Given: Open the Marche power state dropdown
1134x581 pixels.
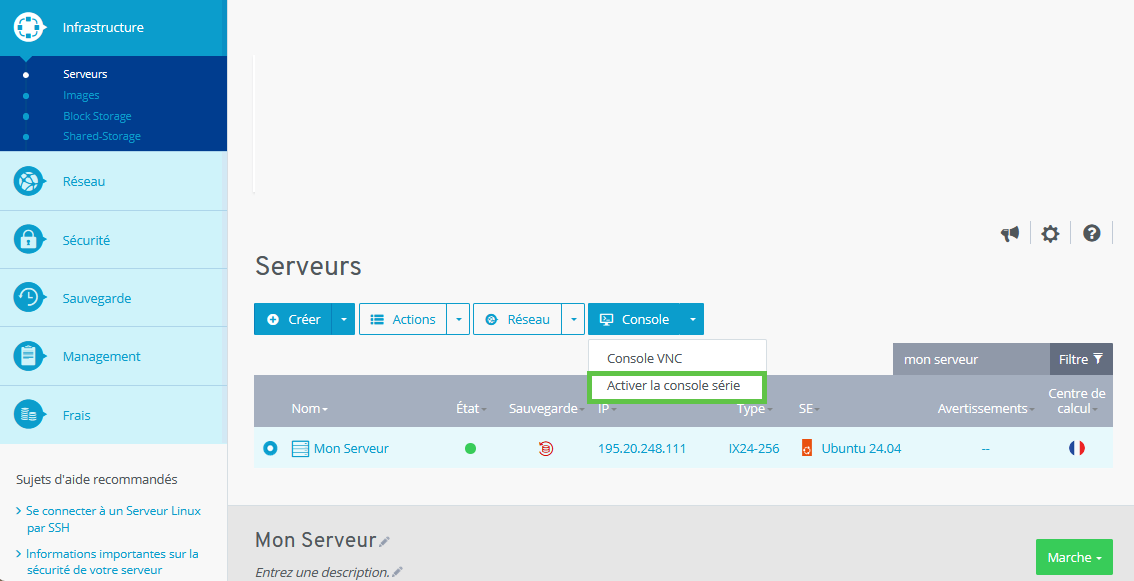Looking at the screenshot, I should 1075,557.
